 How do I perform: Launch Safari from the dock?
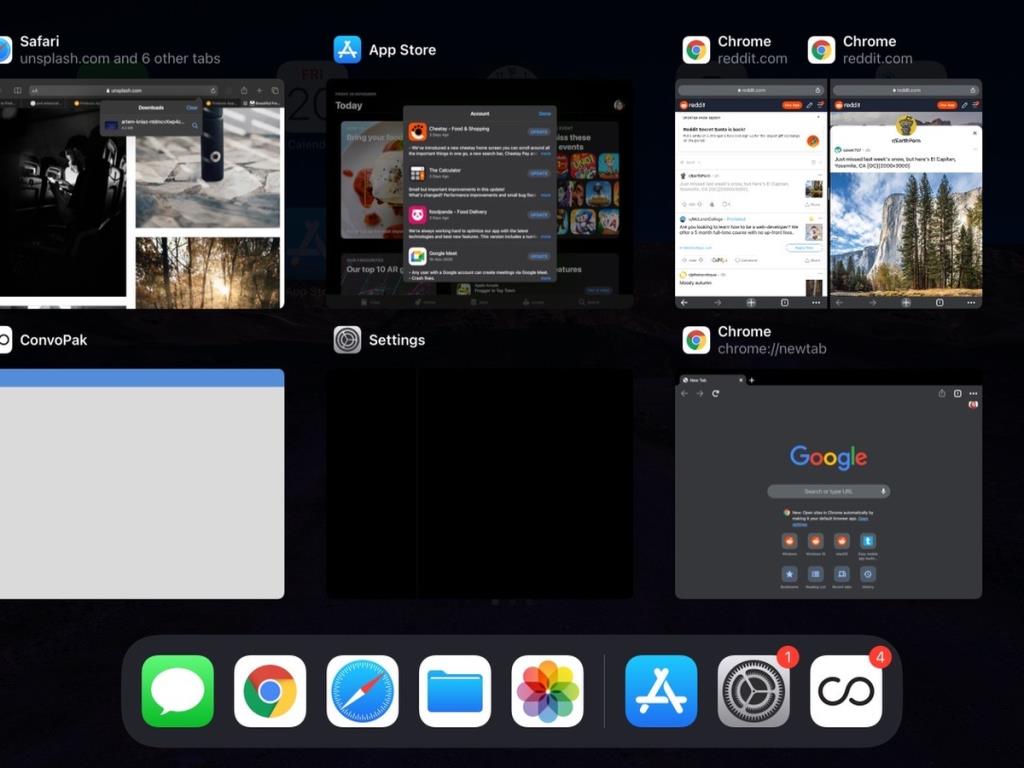click(x=363, y=691)
